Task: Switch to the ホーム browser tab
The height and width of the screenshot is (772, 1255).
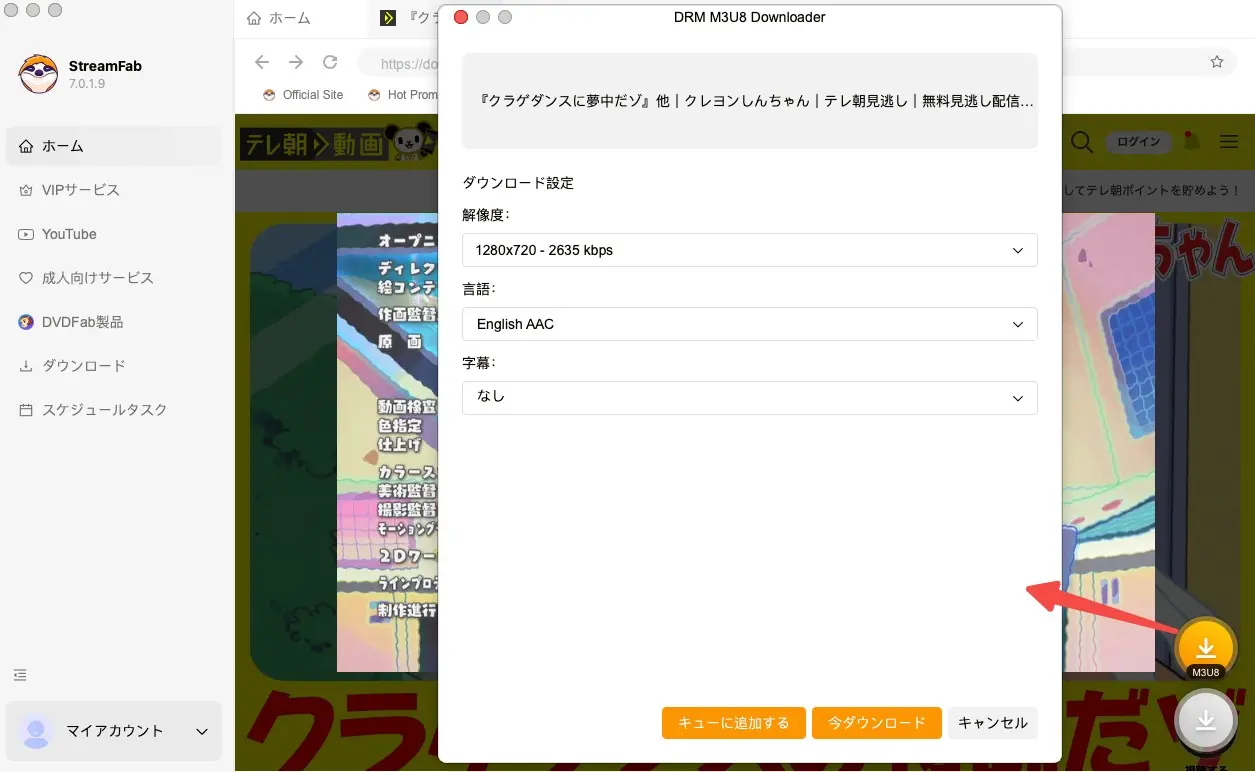Action: (x=279, y=18)
